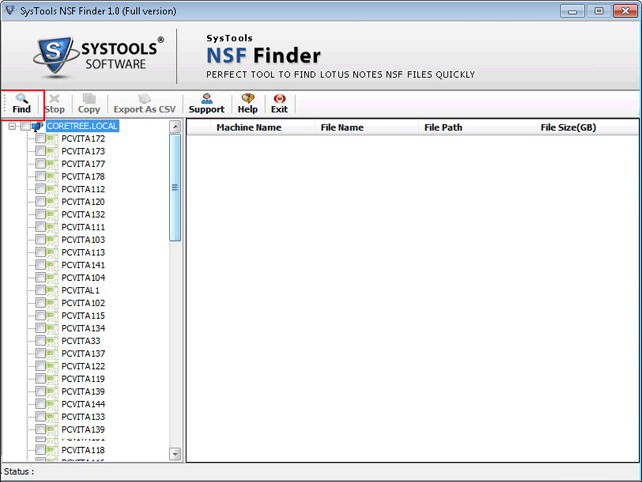Click the Status label in status bar

tap(19, 472)
